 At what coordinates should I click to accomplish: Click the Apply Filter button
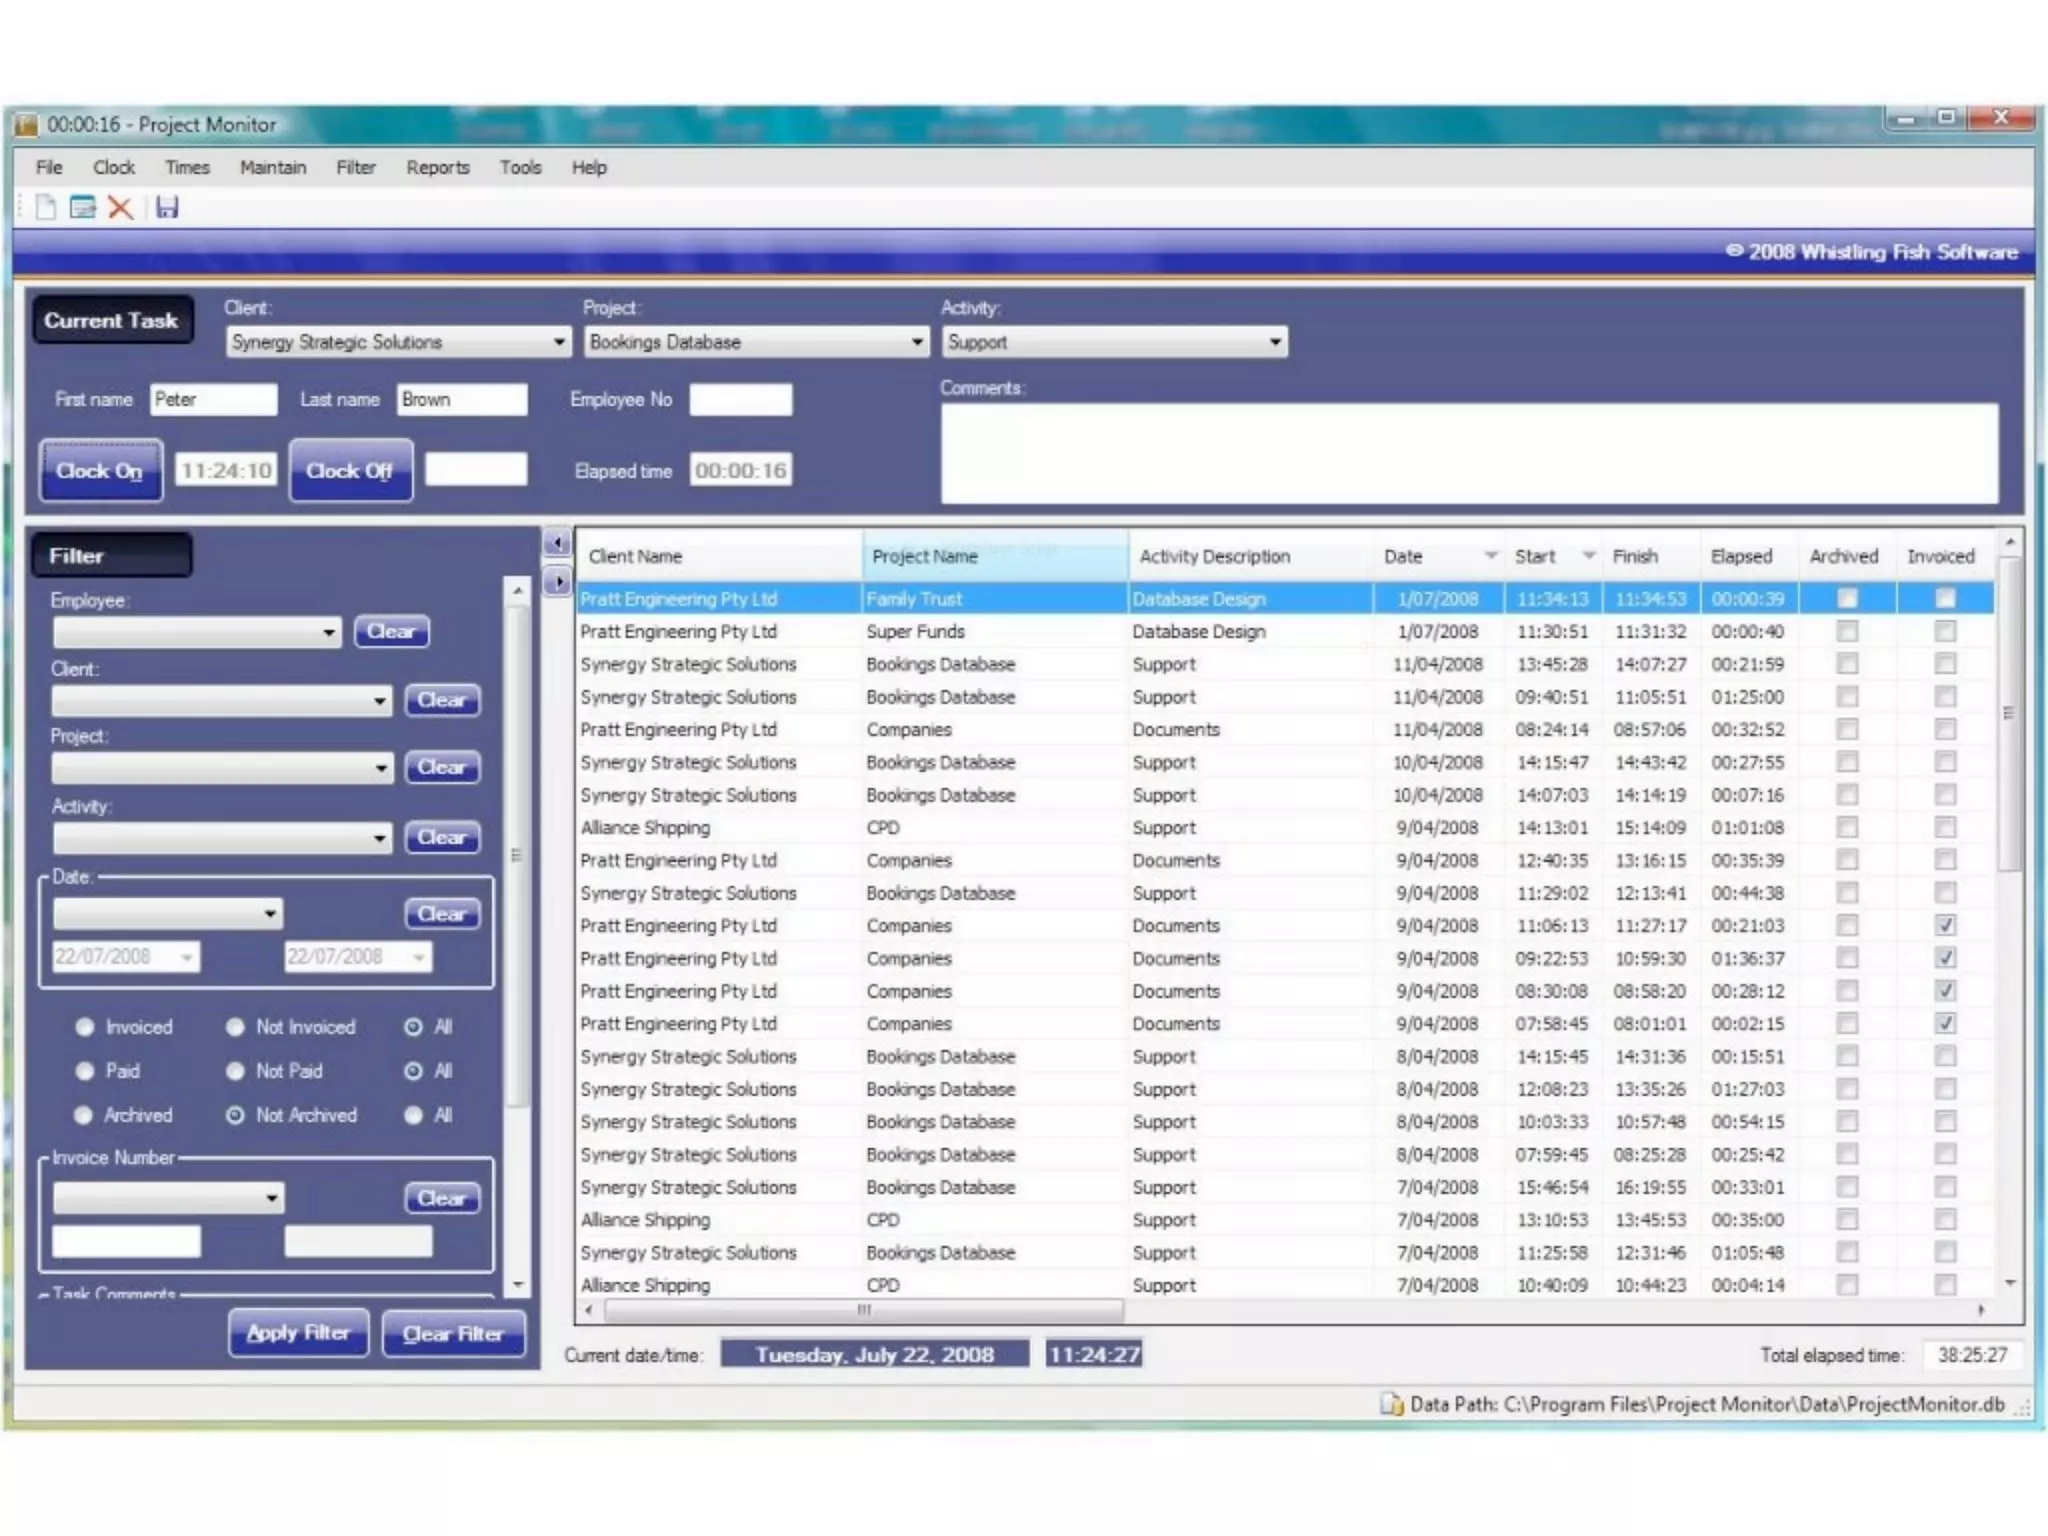[x=298, y=1333]
